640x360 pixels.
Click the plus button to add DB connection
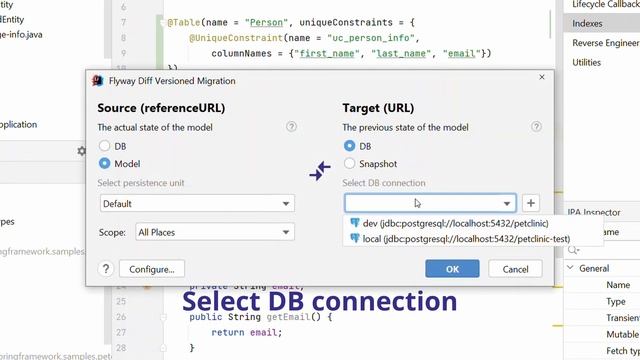coord(531,203)
